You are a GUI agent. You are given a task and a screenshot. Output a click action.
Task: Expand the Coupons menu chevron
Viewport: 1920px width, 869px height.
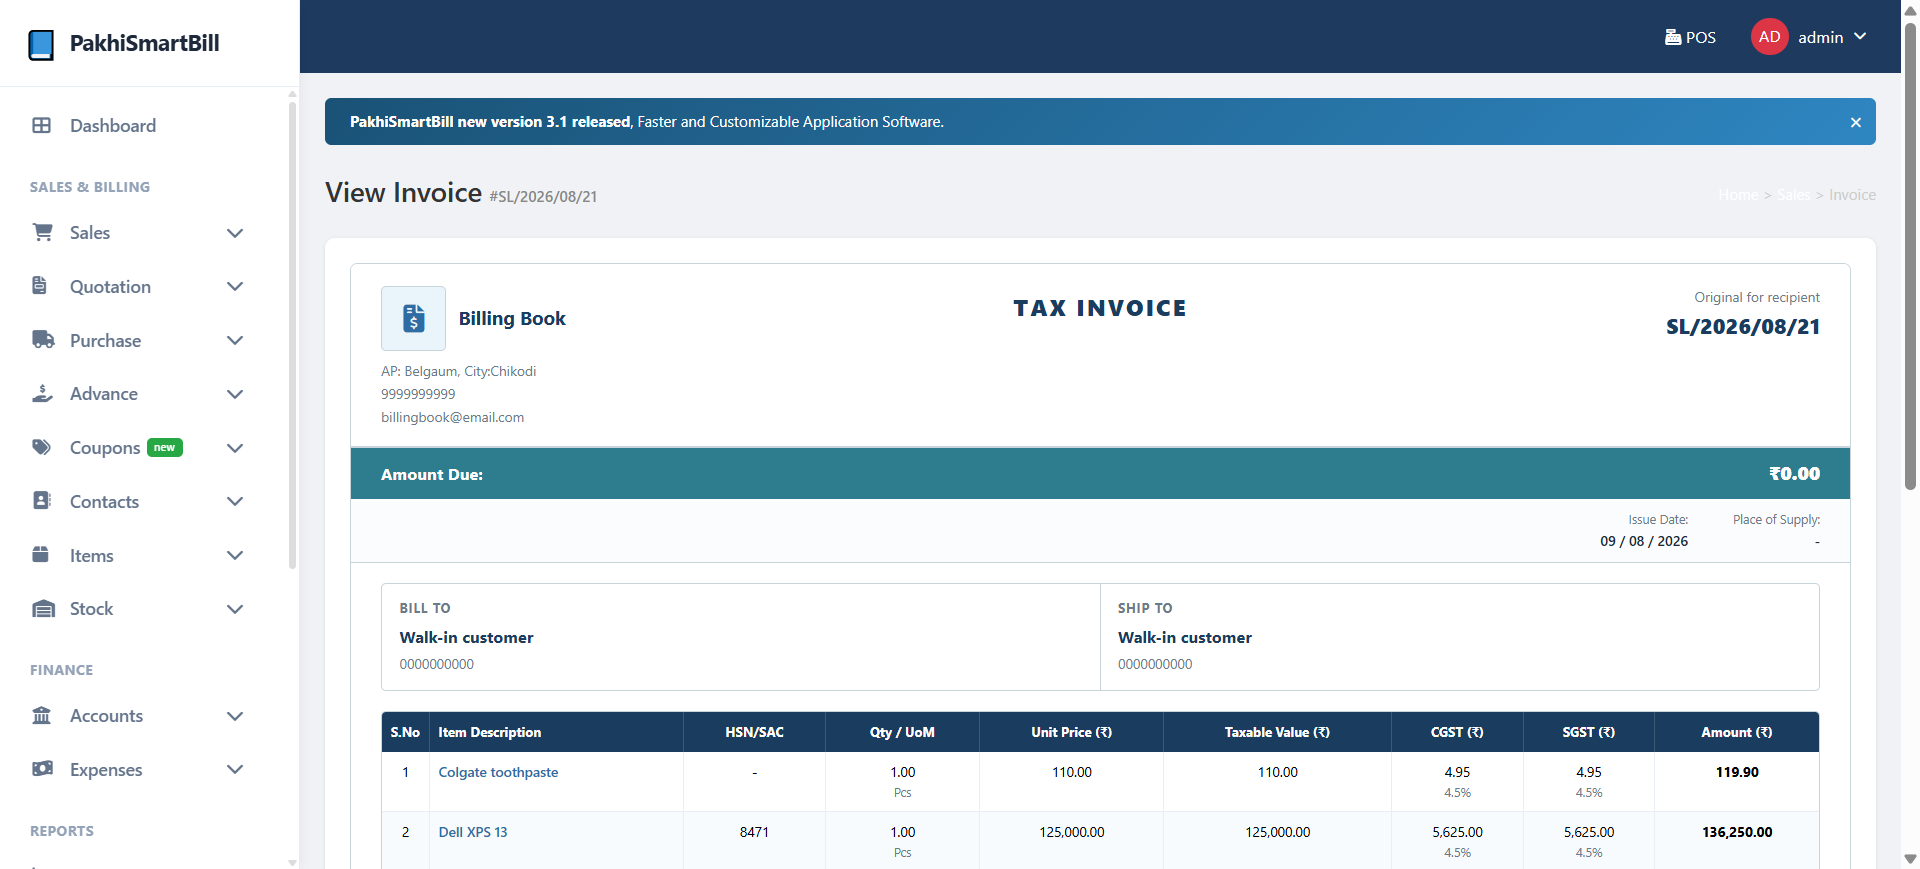(235, 448)
